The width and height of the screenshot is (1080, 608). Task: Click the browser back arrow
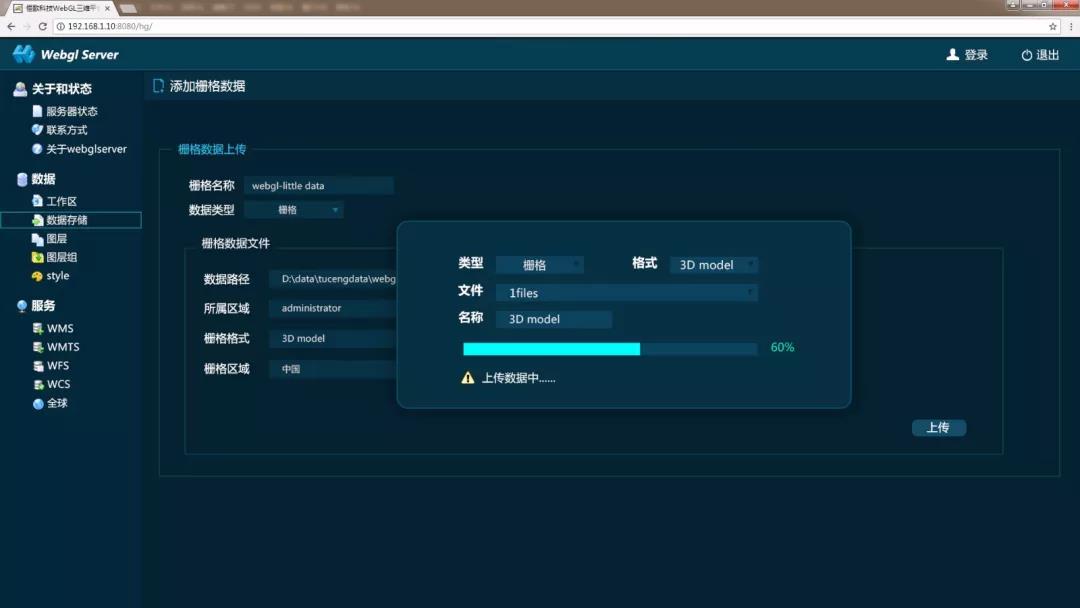pyautogui.click(x=11, y=26)
